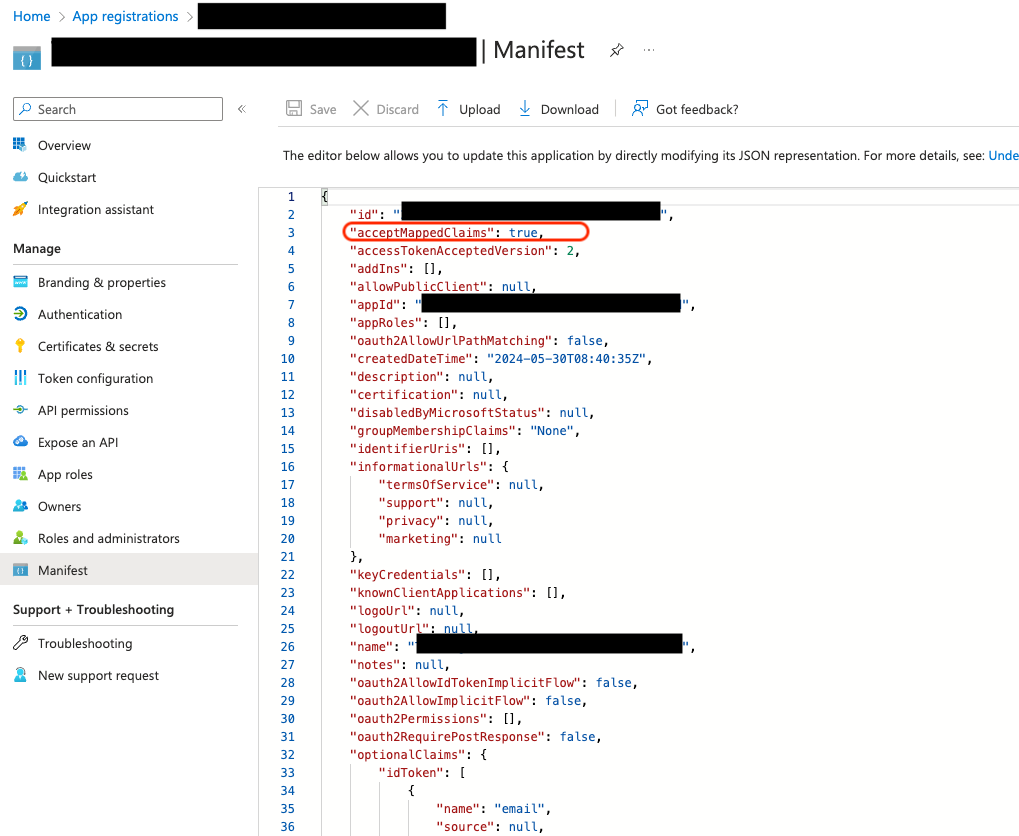Click the Certificates & secrets key icon
This screenshot has height=836, width=1019.
20,346
